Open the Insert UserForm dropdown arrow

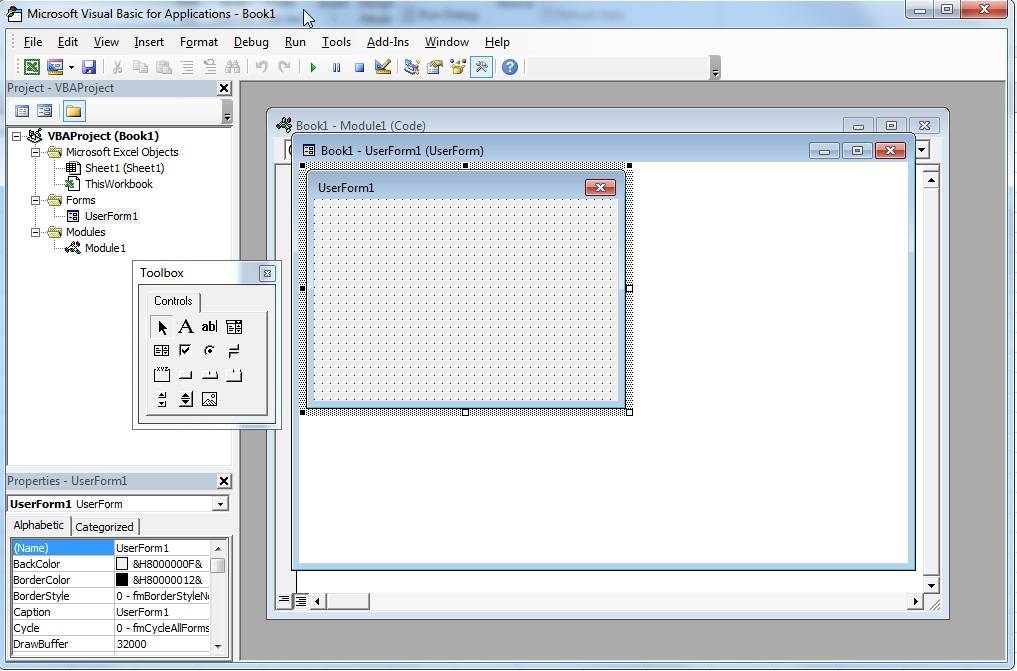[x=71, y=67]
